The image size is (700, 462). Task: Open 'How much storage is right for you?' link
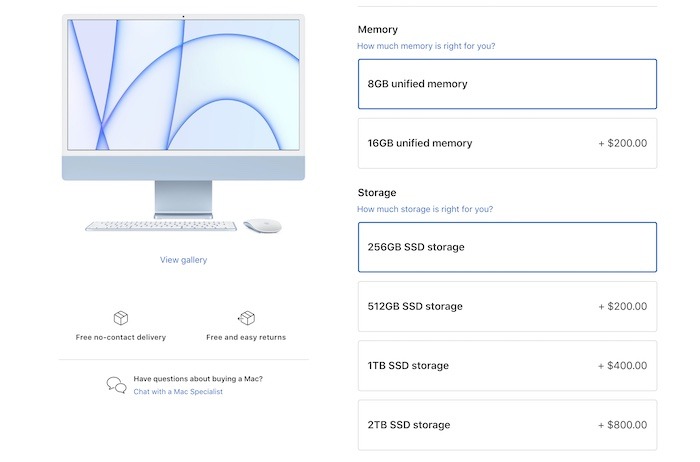[x=425, y=209]
